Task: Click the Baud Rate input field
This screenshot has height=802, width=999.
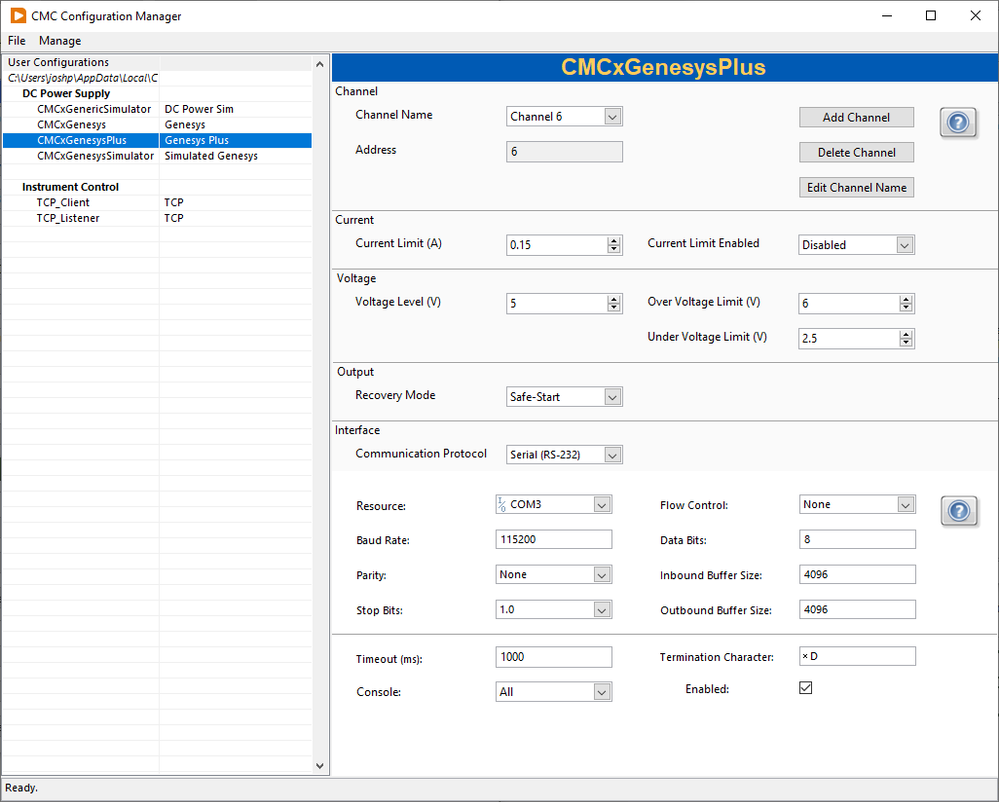Action: (x=553, y=540)
